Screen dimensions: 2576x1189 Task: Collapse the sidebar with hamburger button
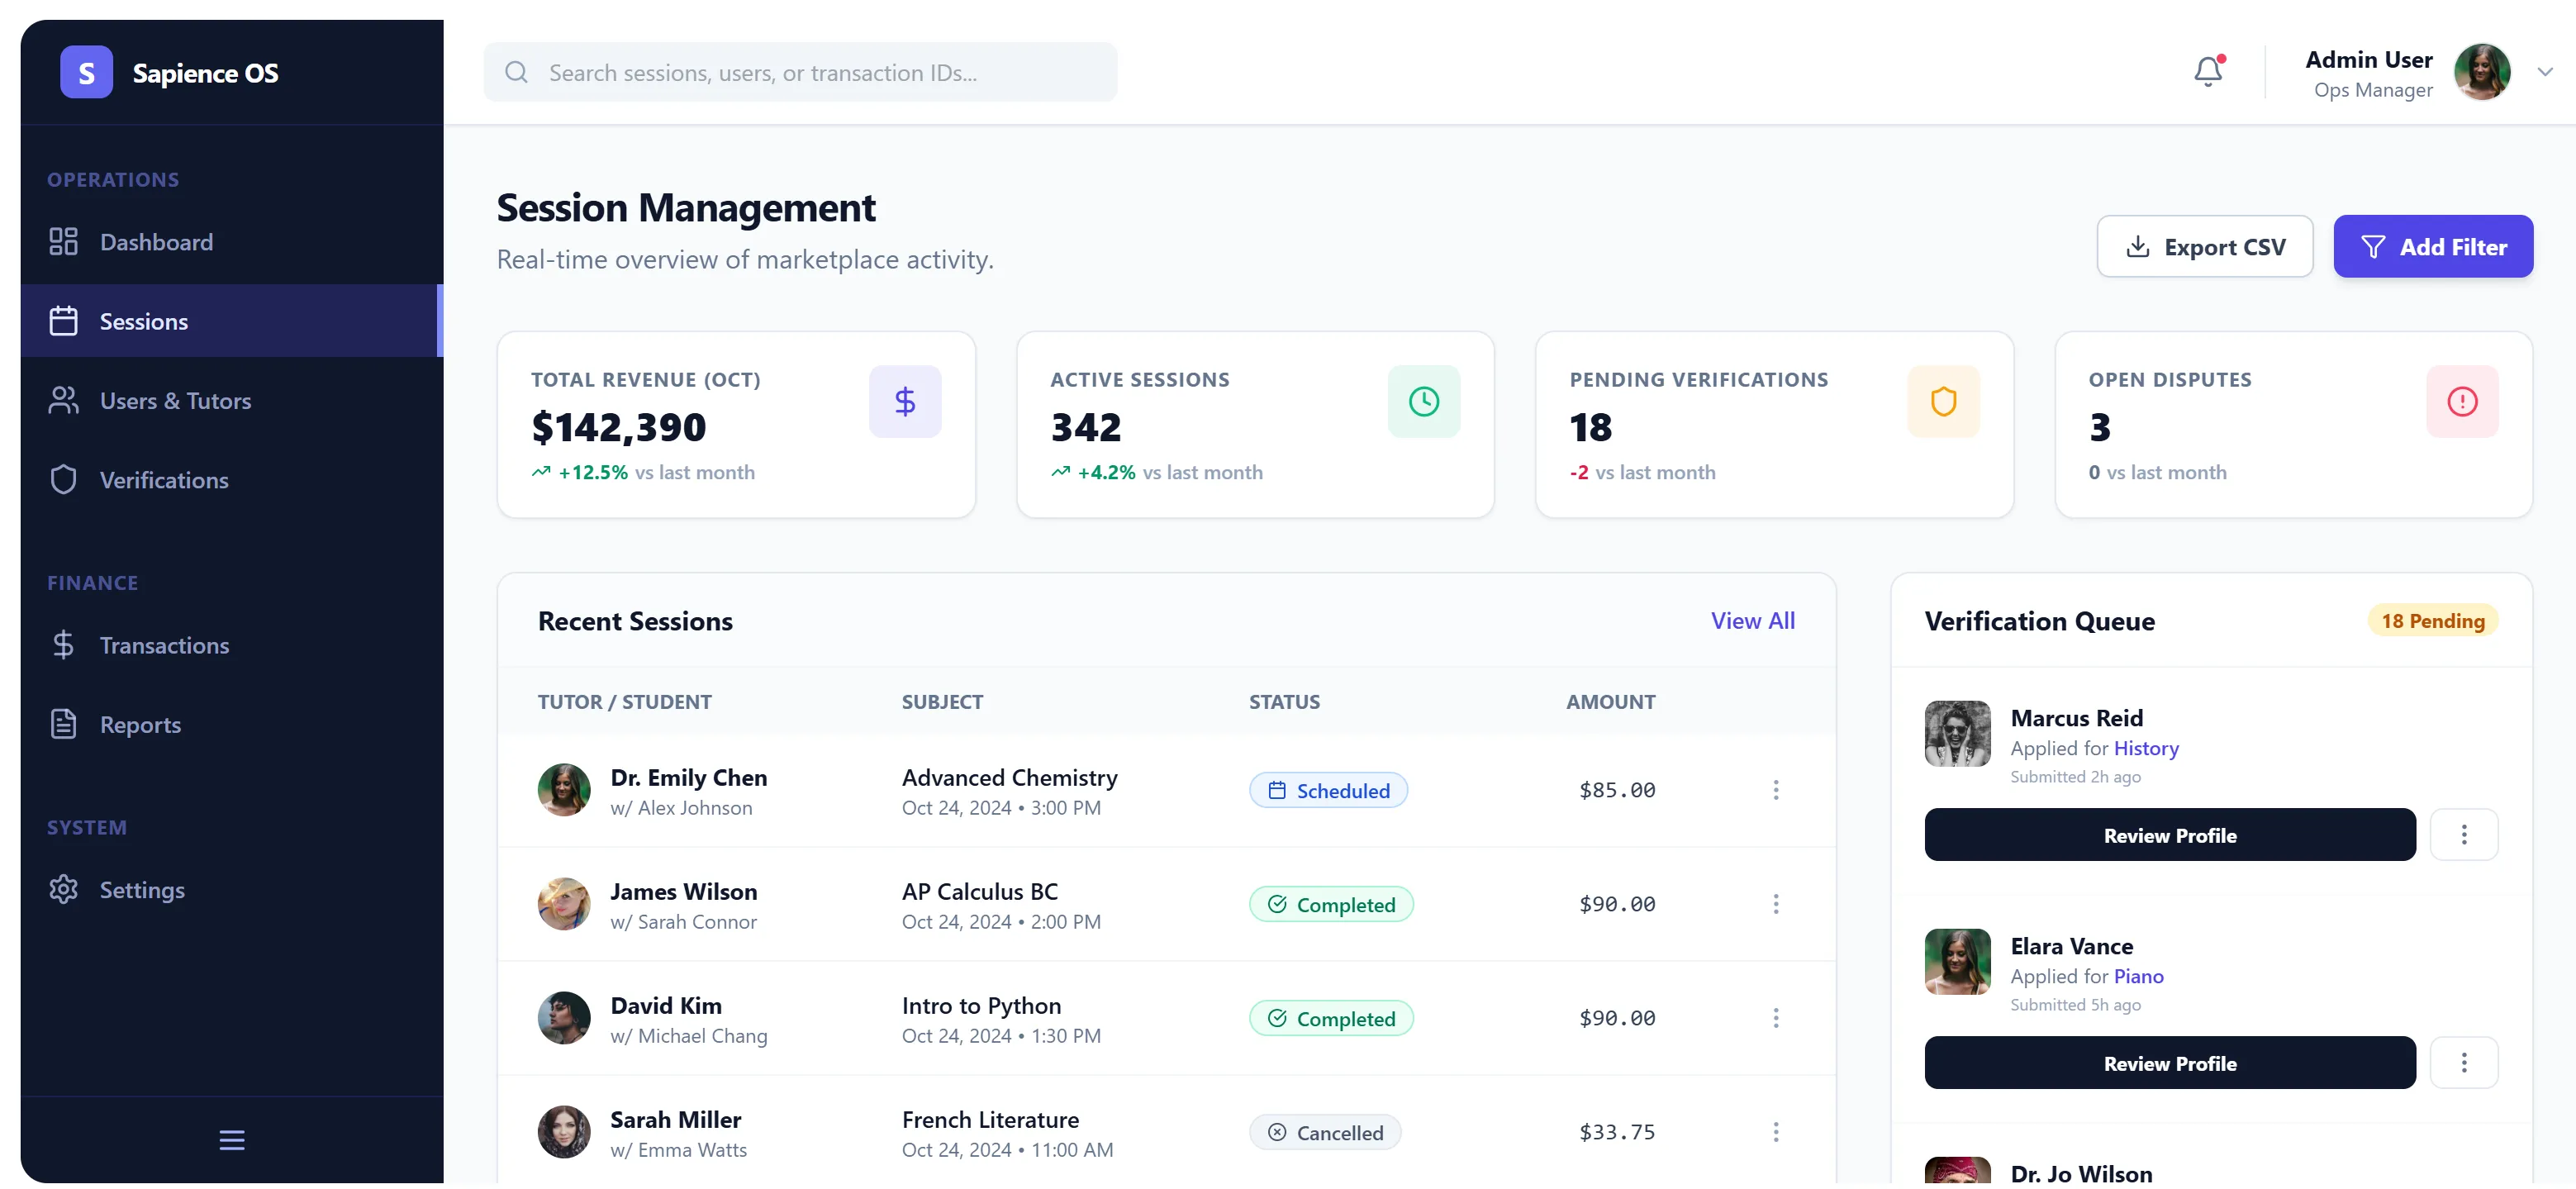coord(231,1139)
